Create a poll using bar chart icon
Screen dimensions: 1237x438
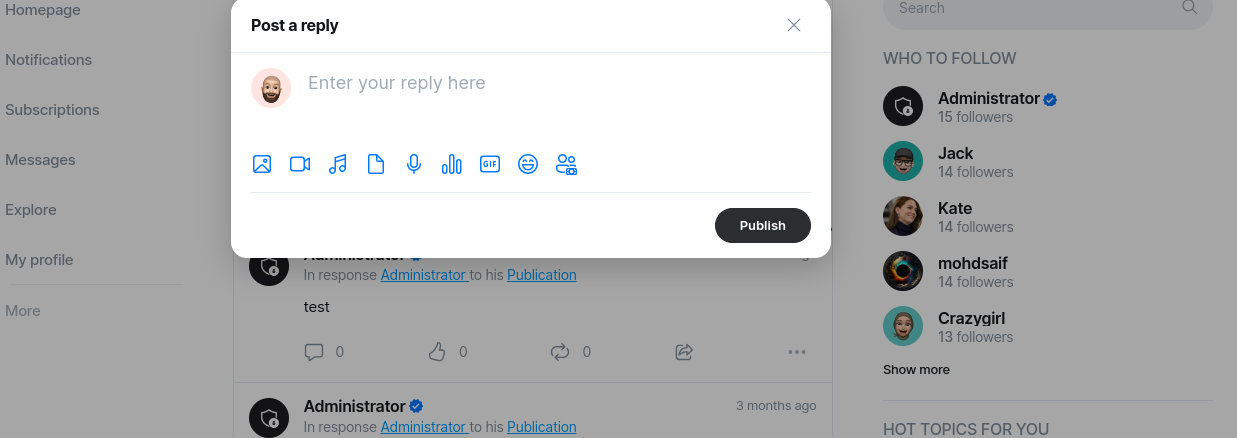(x=452, y=164)
